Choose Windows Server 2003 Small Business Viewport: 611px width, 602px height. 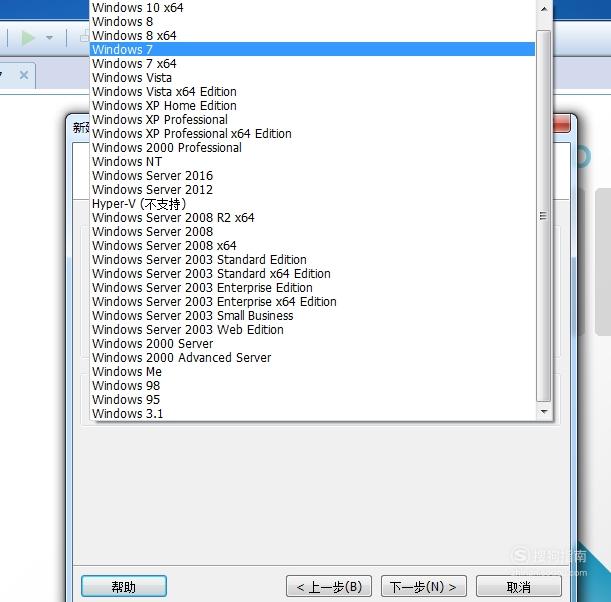click(x=313, y=316)
